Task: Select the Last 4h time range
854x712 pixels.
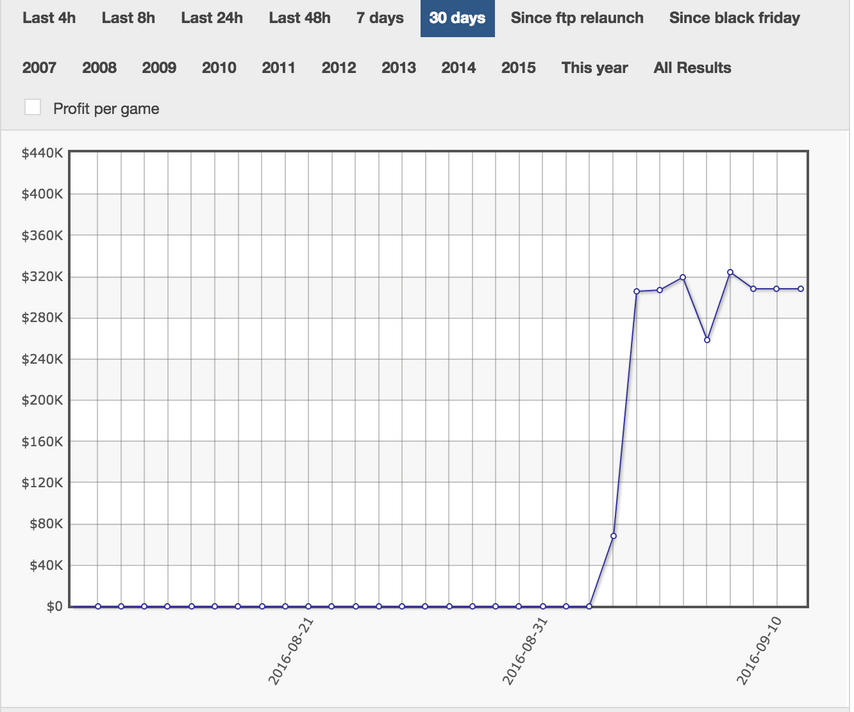Action: pyautogui.click(x=49, y=18)
